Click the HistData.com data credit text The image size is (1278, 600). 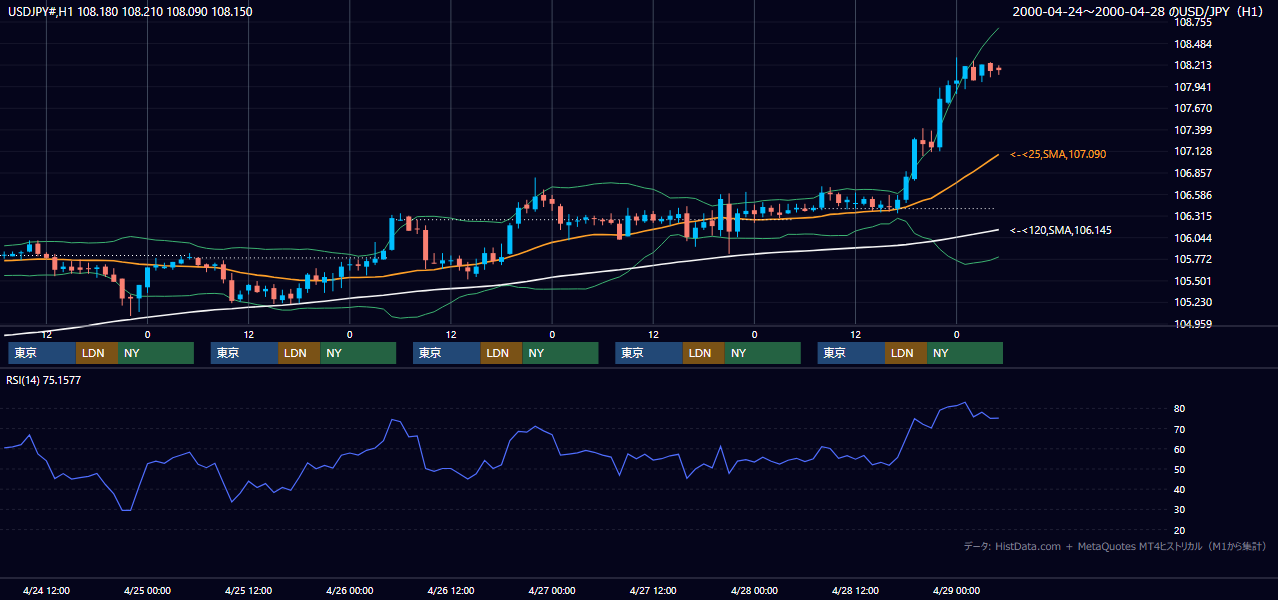point(1115,546)
